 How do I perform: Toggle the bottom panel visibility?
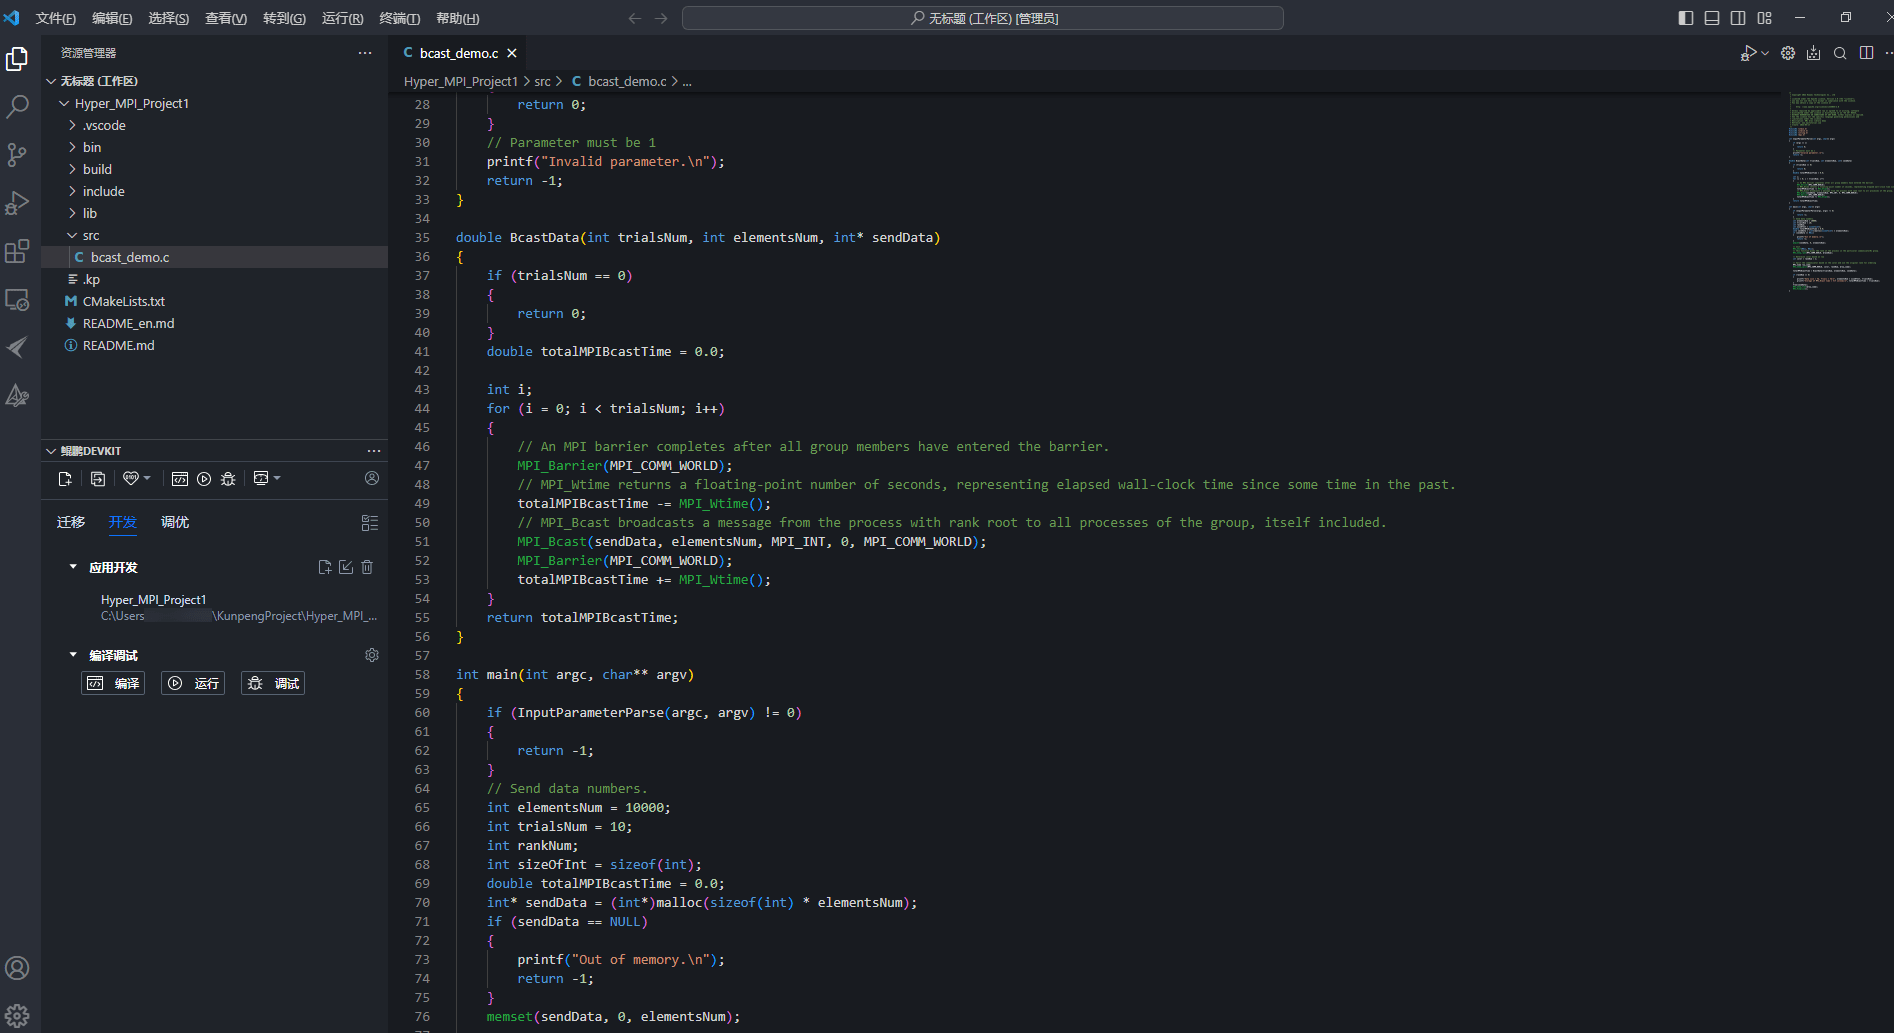(x=1712, y=18)
